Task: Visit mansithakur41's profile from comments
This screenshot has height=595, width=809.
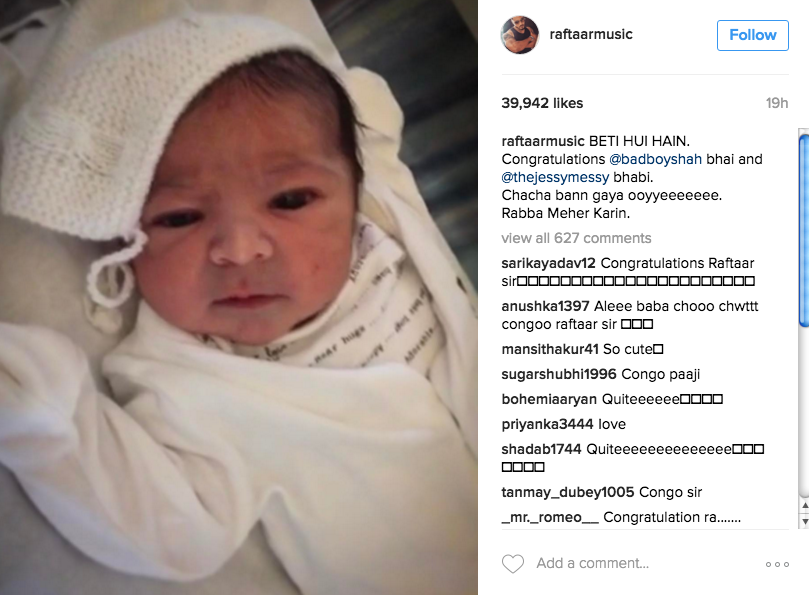Action: point(550,349)
